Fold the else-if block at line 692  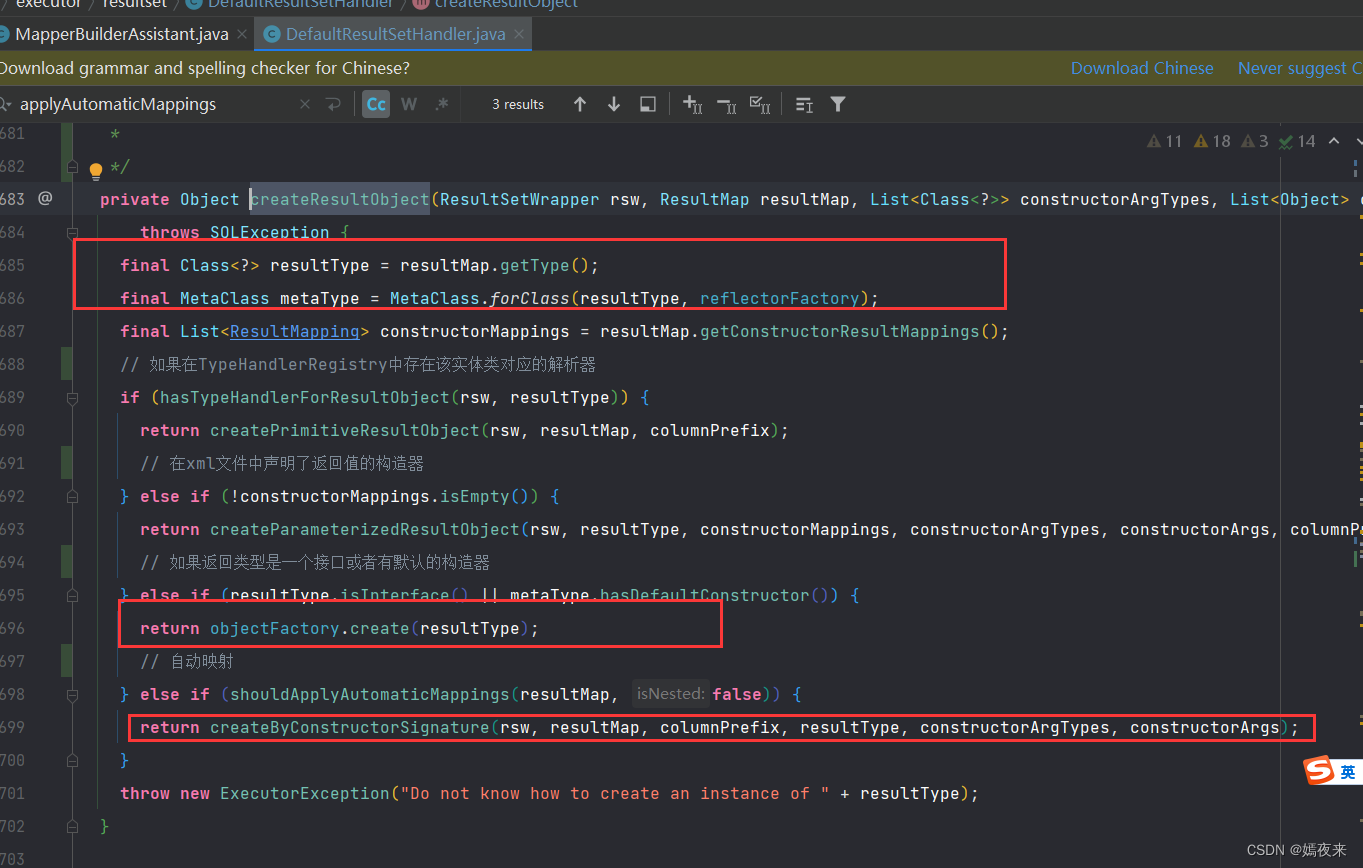coord(72,496)
